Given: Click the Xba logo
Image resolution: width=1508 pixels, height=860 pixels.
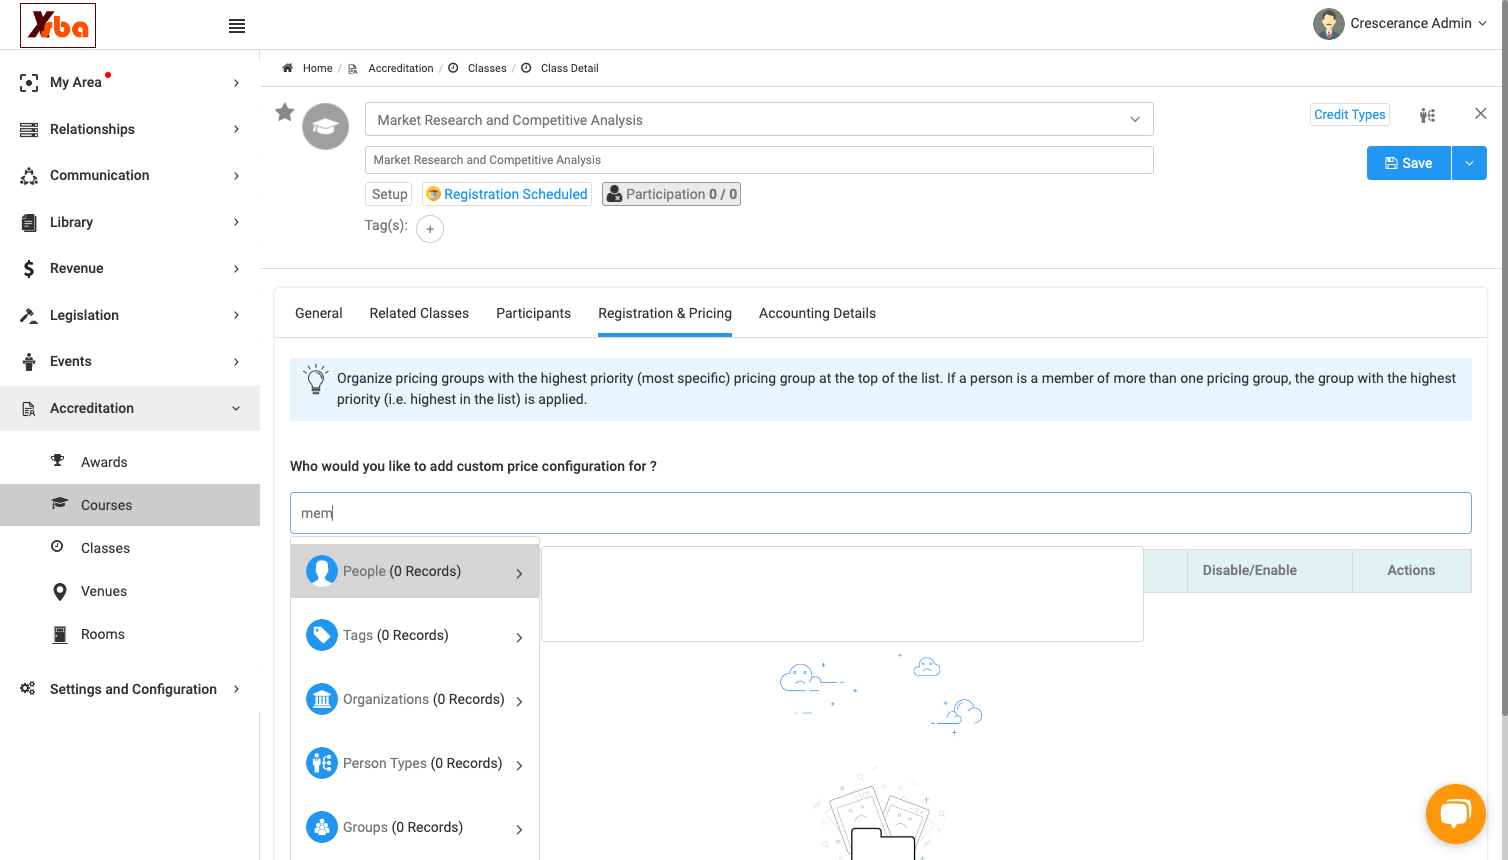Looking at the screenshot, I should click(58, 25).
